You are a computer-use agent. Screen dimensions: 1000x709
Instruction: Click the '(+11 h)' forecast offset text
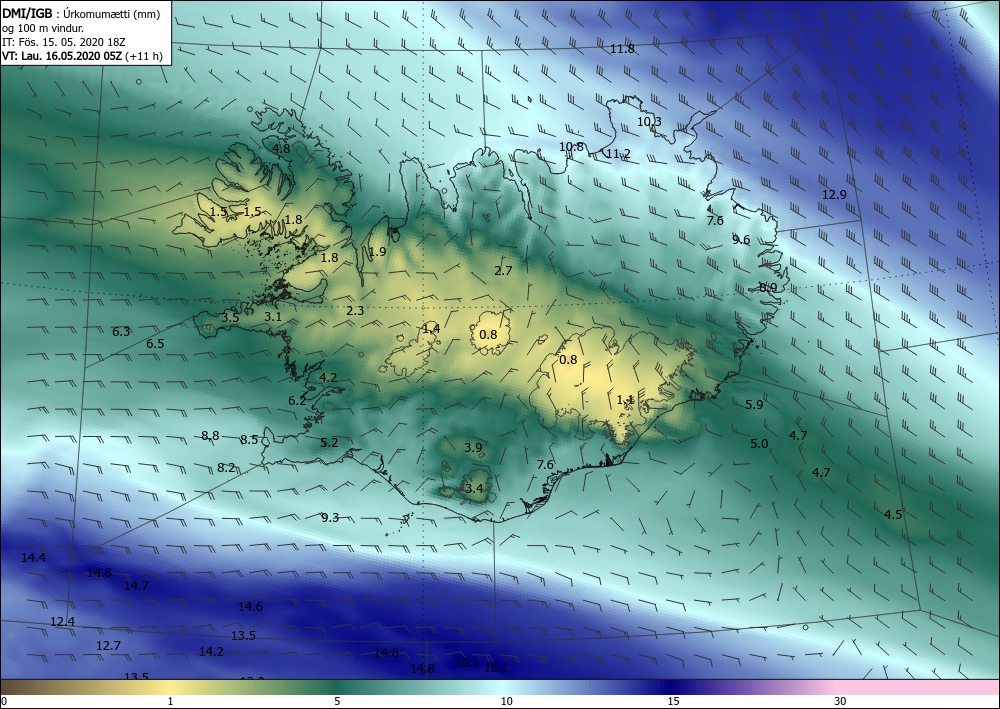coord(144,56)
